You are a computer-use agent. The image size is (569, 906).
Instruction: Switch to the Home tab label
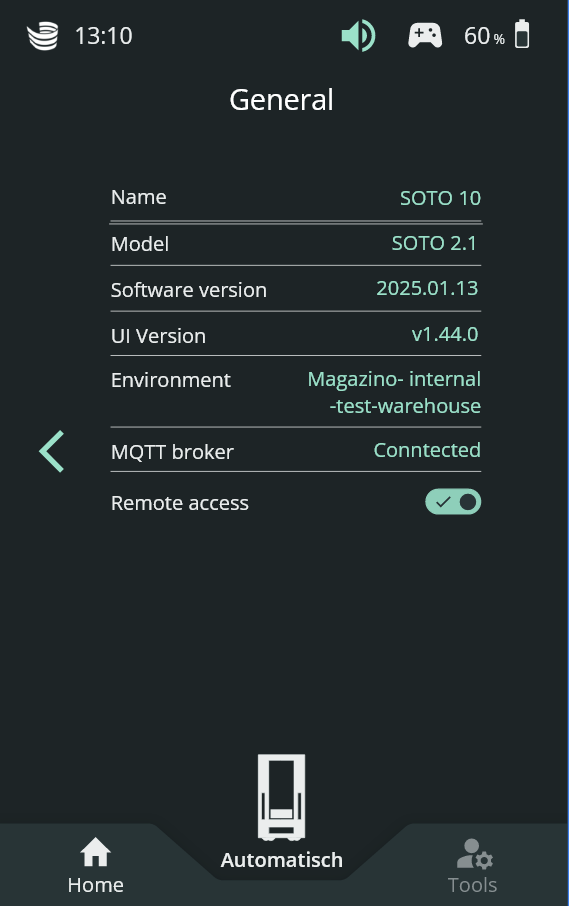(x=95, y=885)
